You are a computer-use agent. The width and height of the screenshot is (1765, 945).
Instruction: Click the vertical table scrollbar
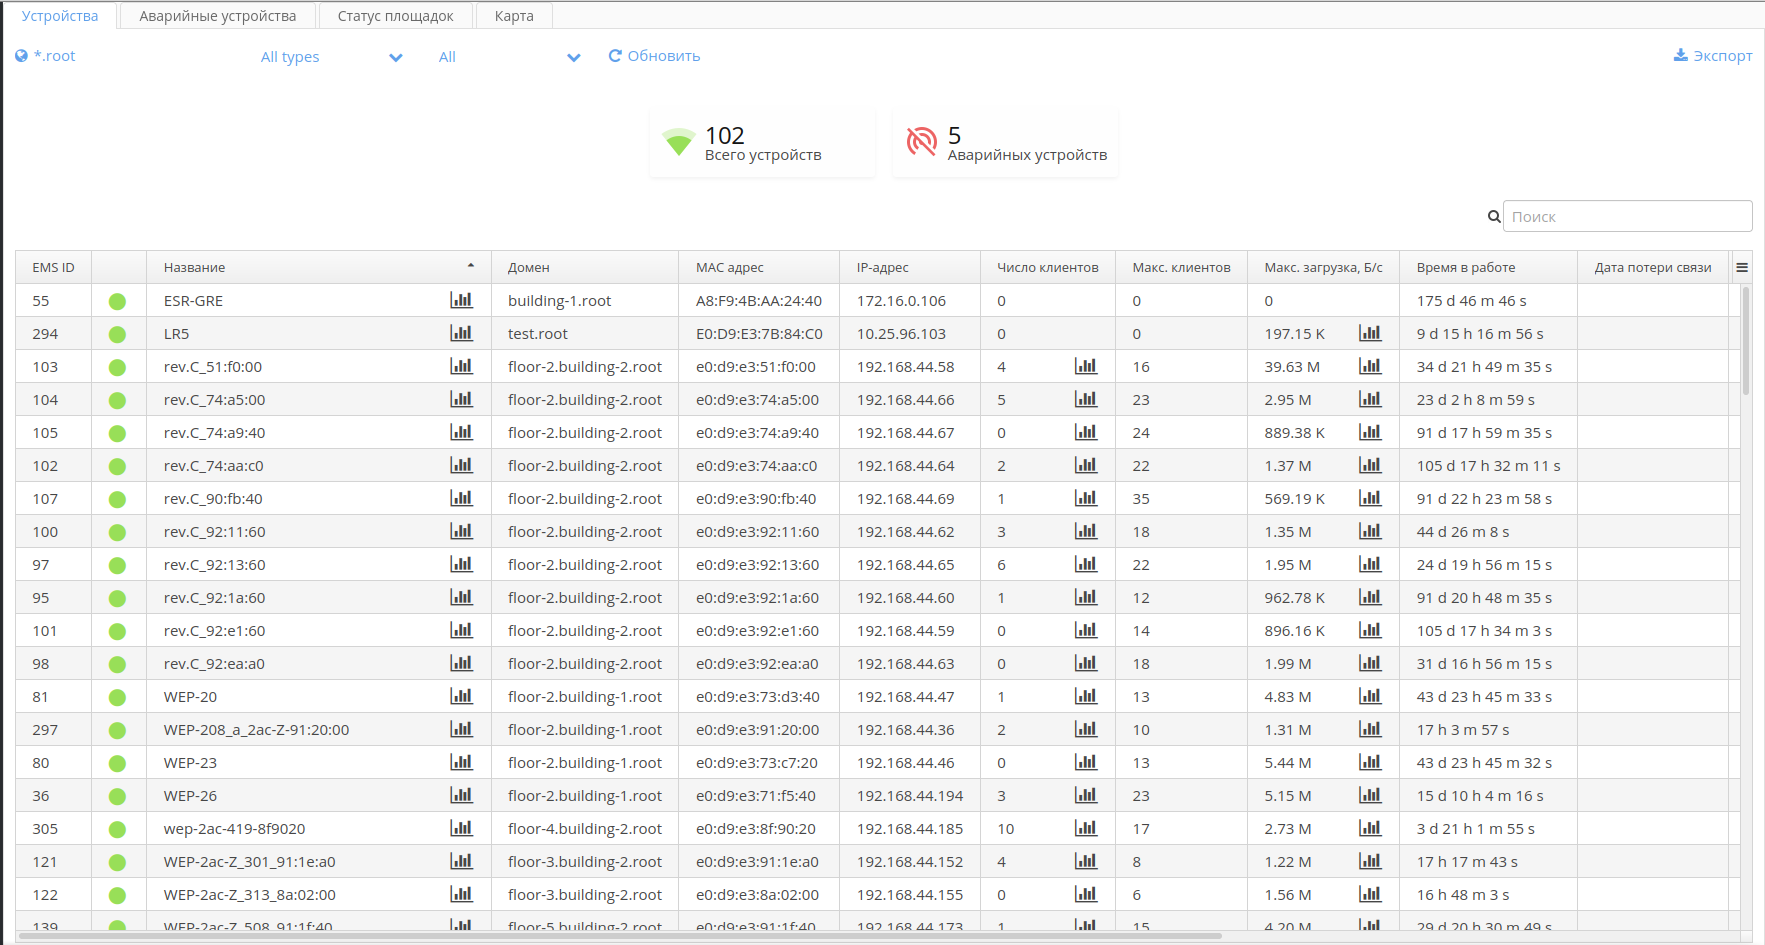[x=1746, y=341]
